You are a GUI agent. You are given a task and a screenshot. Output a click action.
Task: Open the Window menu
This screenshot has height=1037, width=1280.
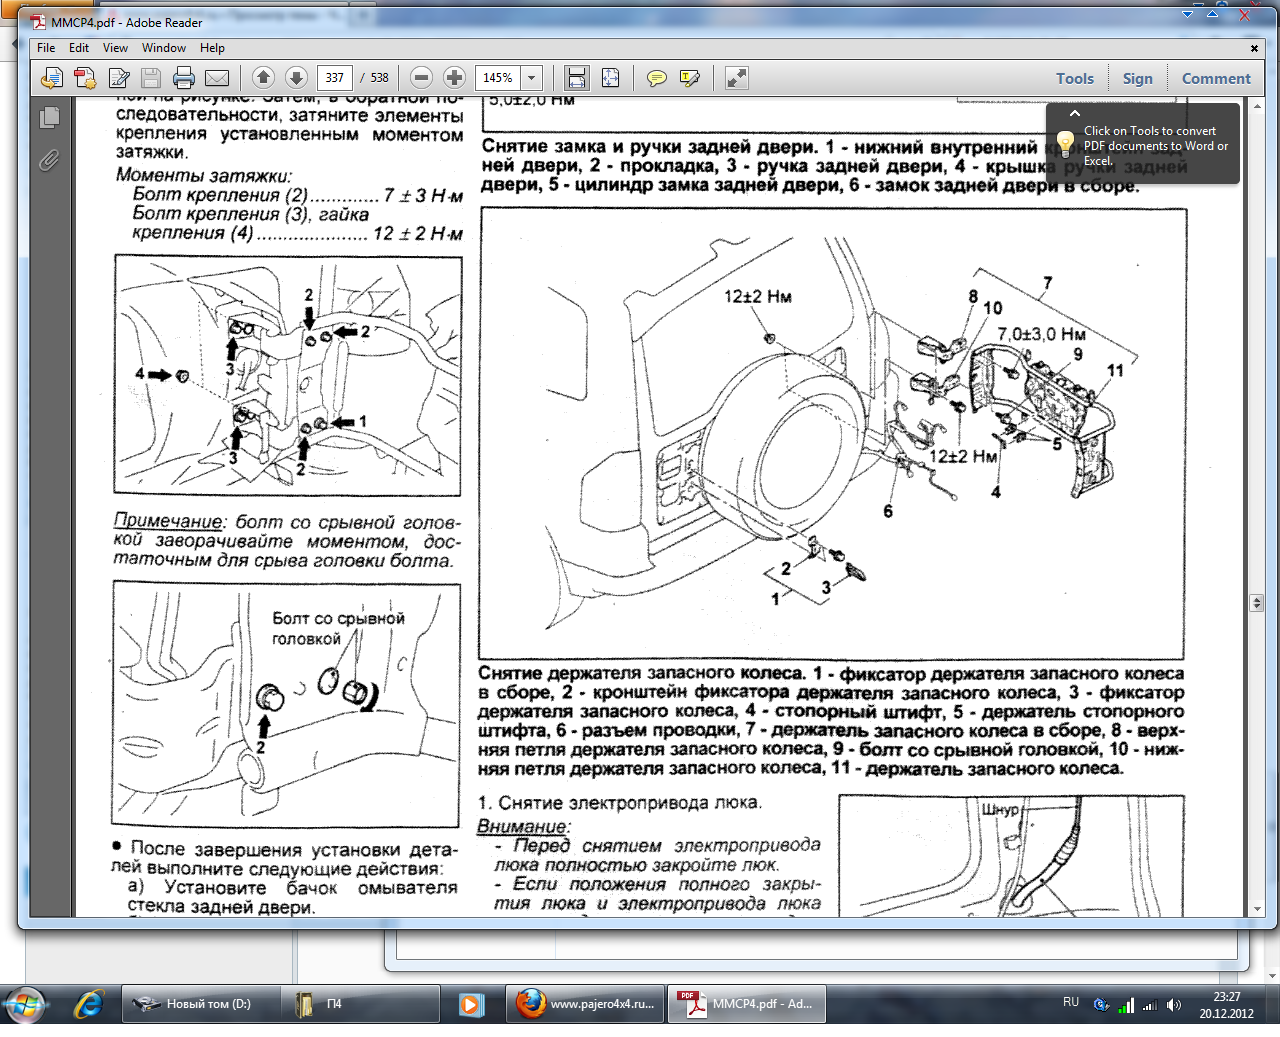(163, 48)
